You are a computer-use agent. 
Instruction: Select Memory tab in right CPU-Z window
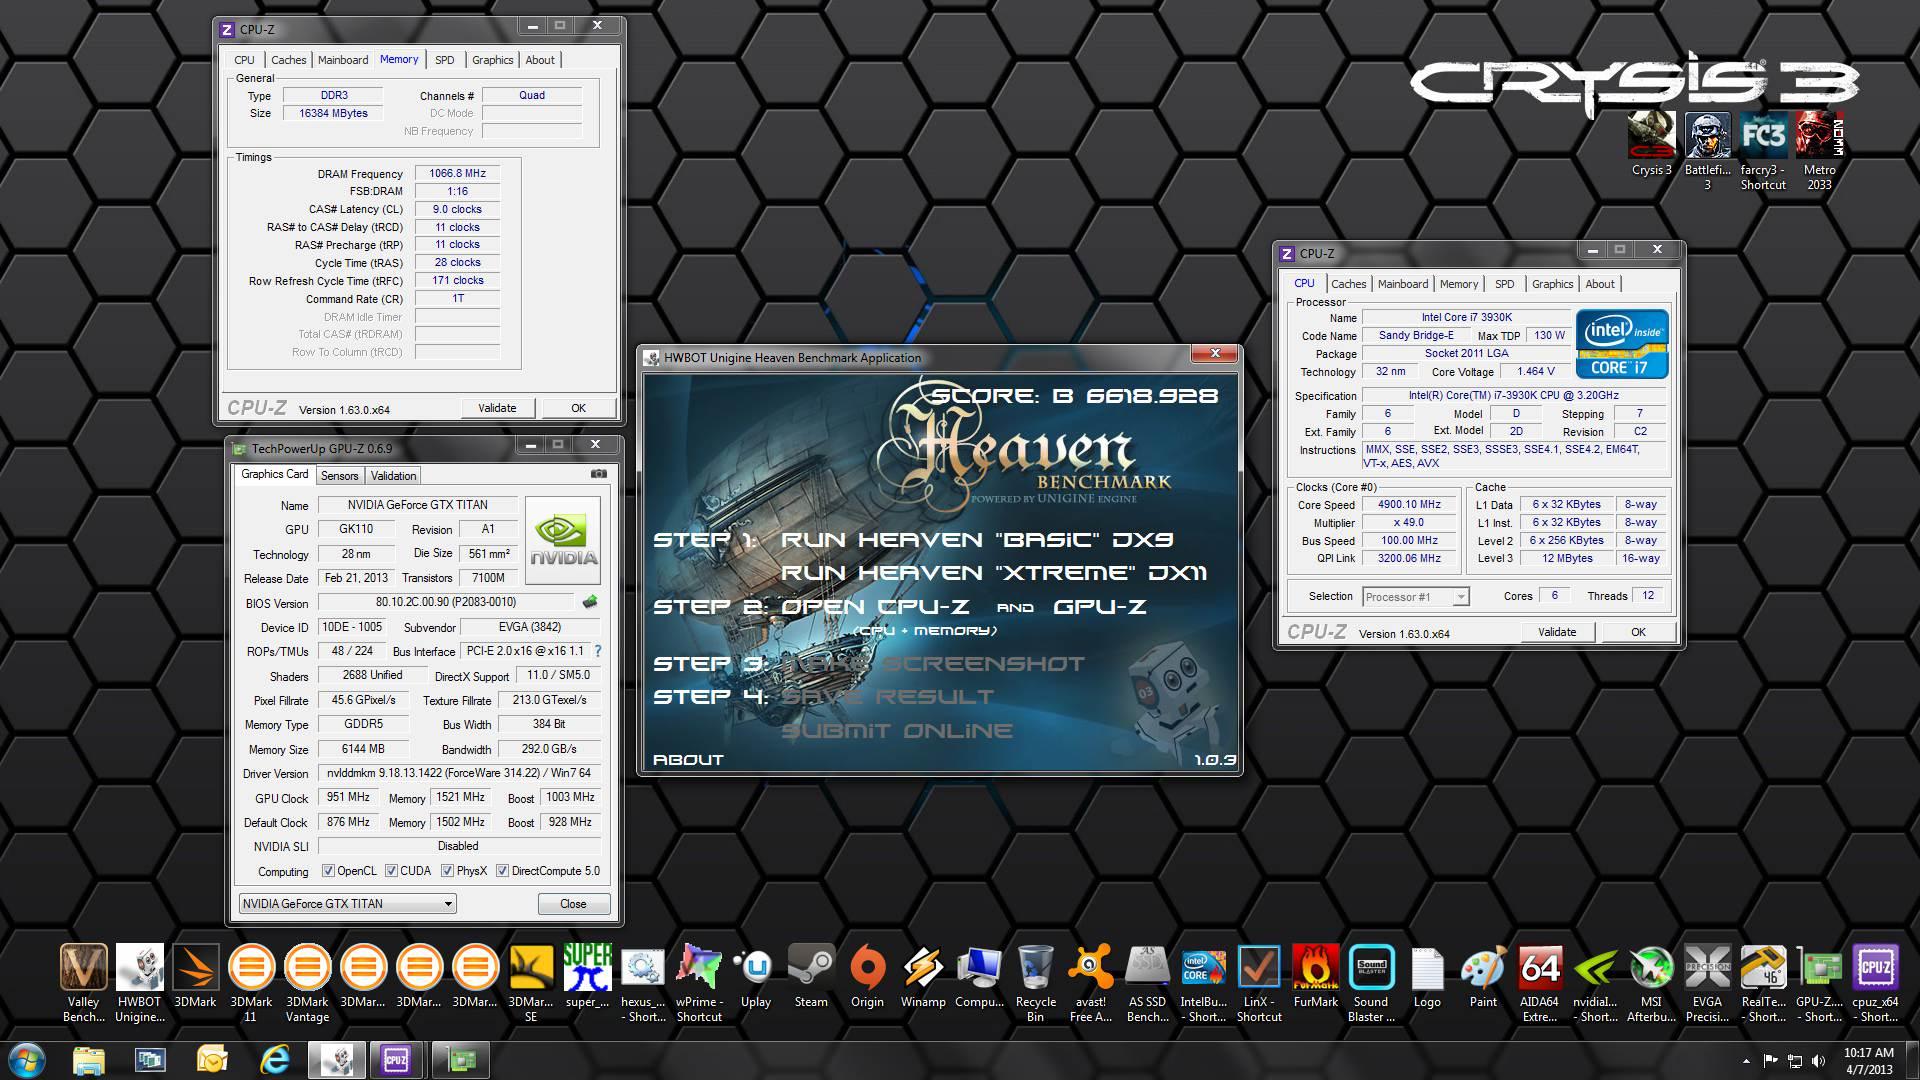click(x=1459, y=284)
